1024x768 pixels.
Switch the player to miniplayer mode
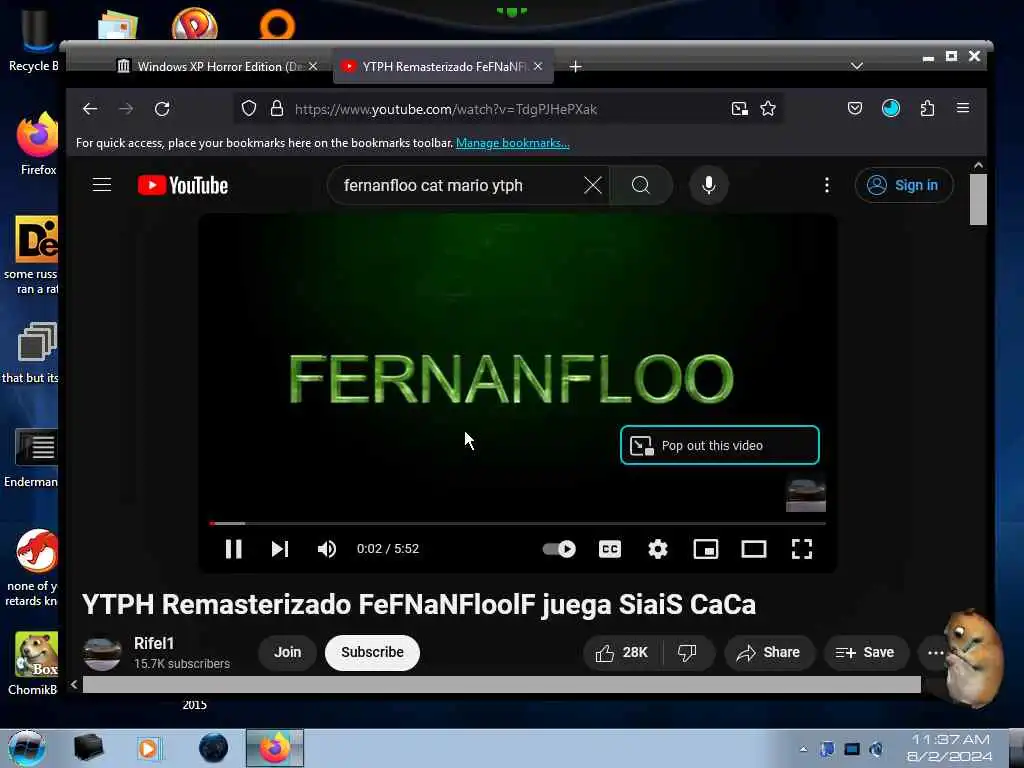tap(706, 549)
